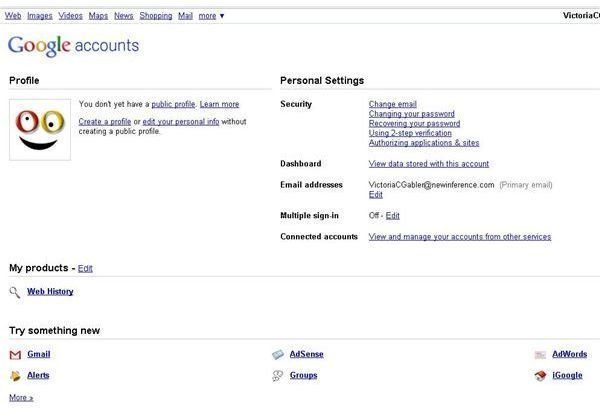Click the smiley profile picture

pyautogui.click(x=40, y=130)
